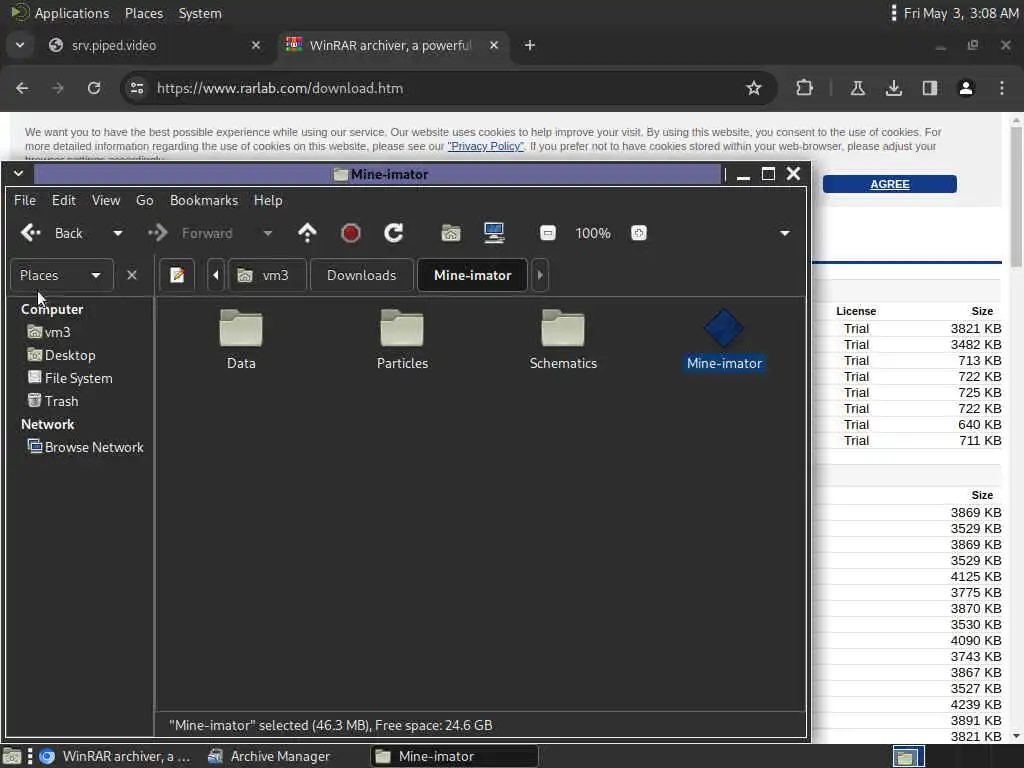1024x768 pixels.
Task: Click AGREE on the cookie banner
Action: coord(889,184)
